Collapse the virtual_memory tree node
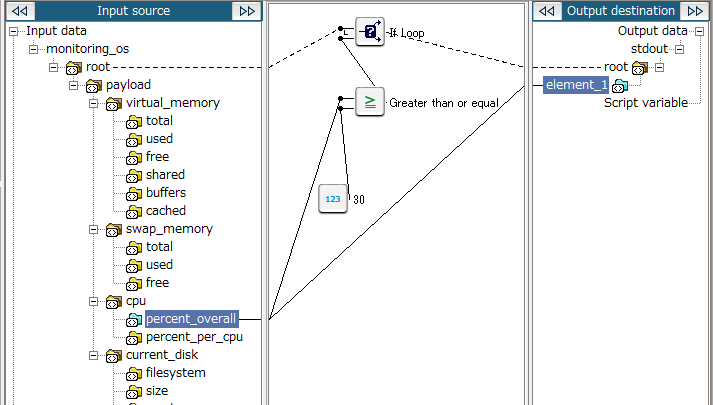The width and height of the screenshot is (713, 405). click(x=94, y=103)
